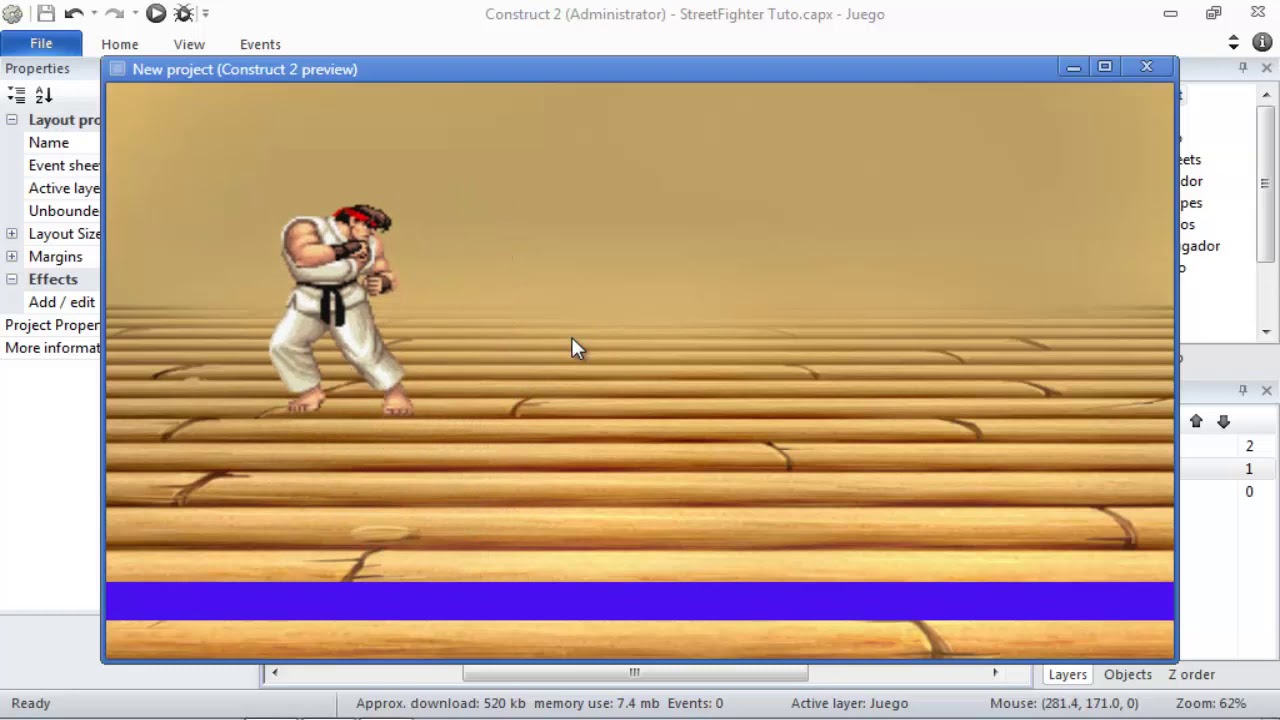The image size is (1280, 720).
Task: Save the project with the floppy disk icon
Action: point(46,14)
